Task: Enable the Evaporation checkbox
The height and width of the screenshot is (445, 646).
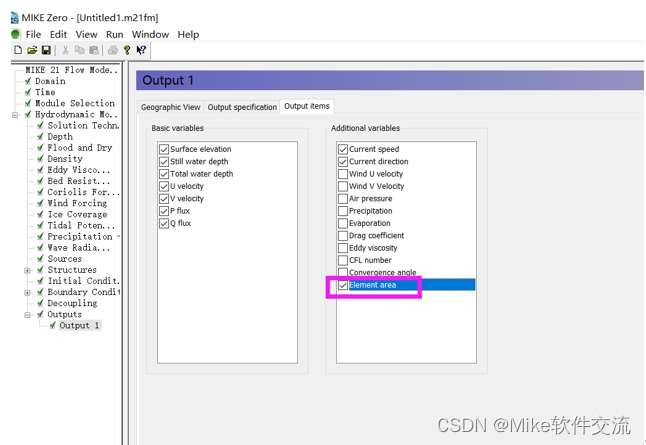Action: click(x=343, y=223)
